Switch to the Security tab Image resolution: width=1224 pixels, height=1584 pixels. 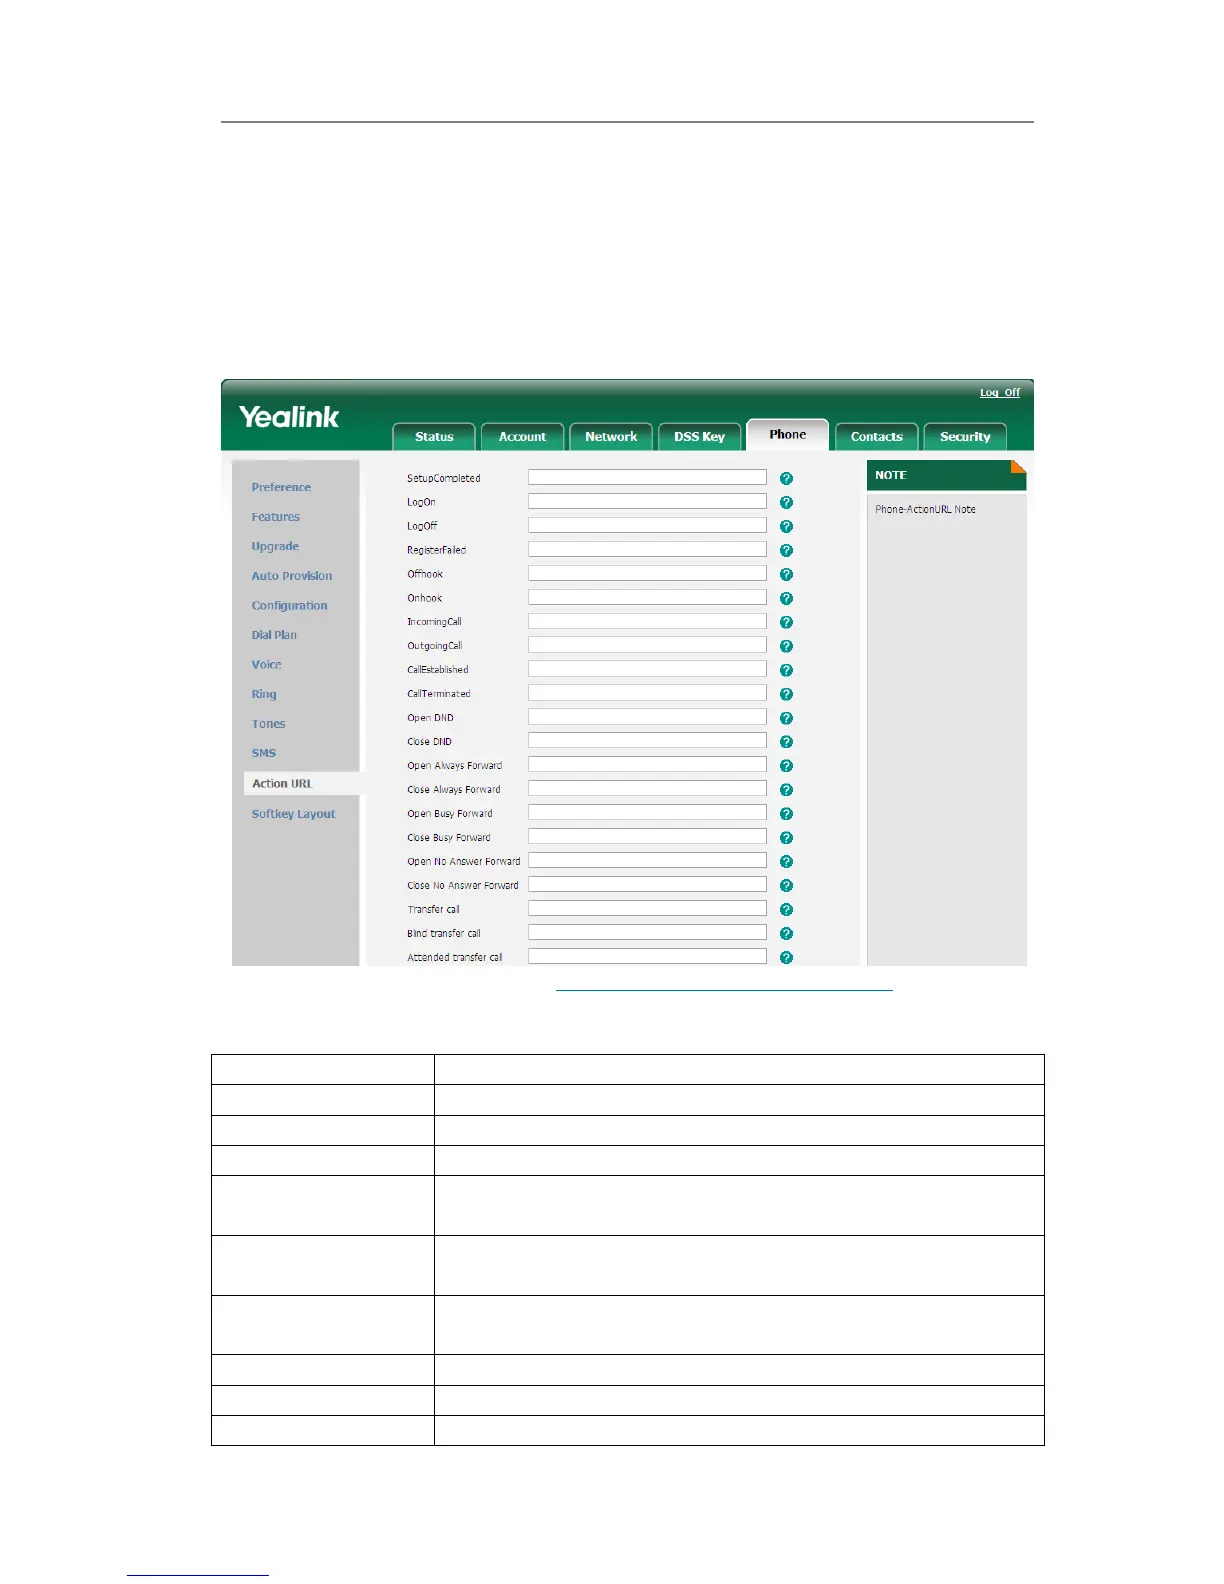(965, 437)
